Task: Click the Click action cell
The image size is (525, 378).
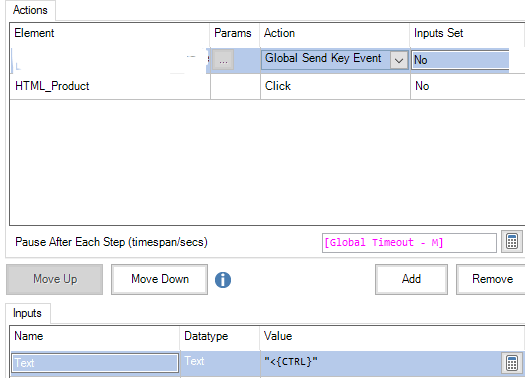Action: coord(335,86)
